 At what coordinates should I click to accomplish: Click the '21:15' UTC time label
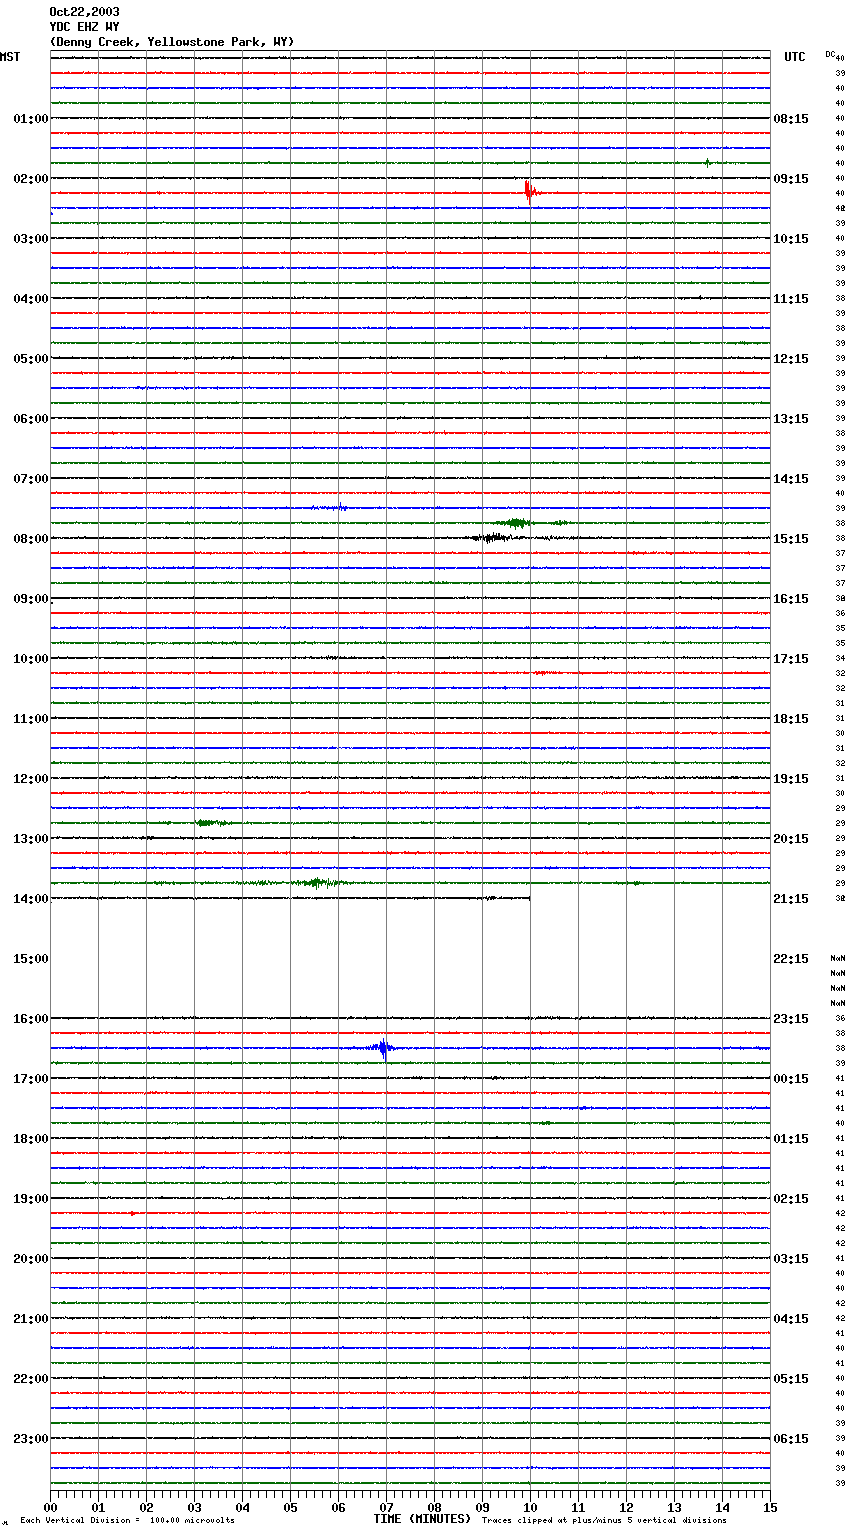click(x=791, y=898)
